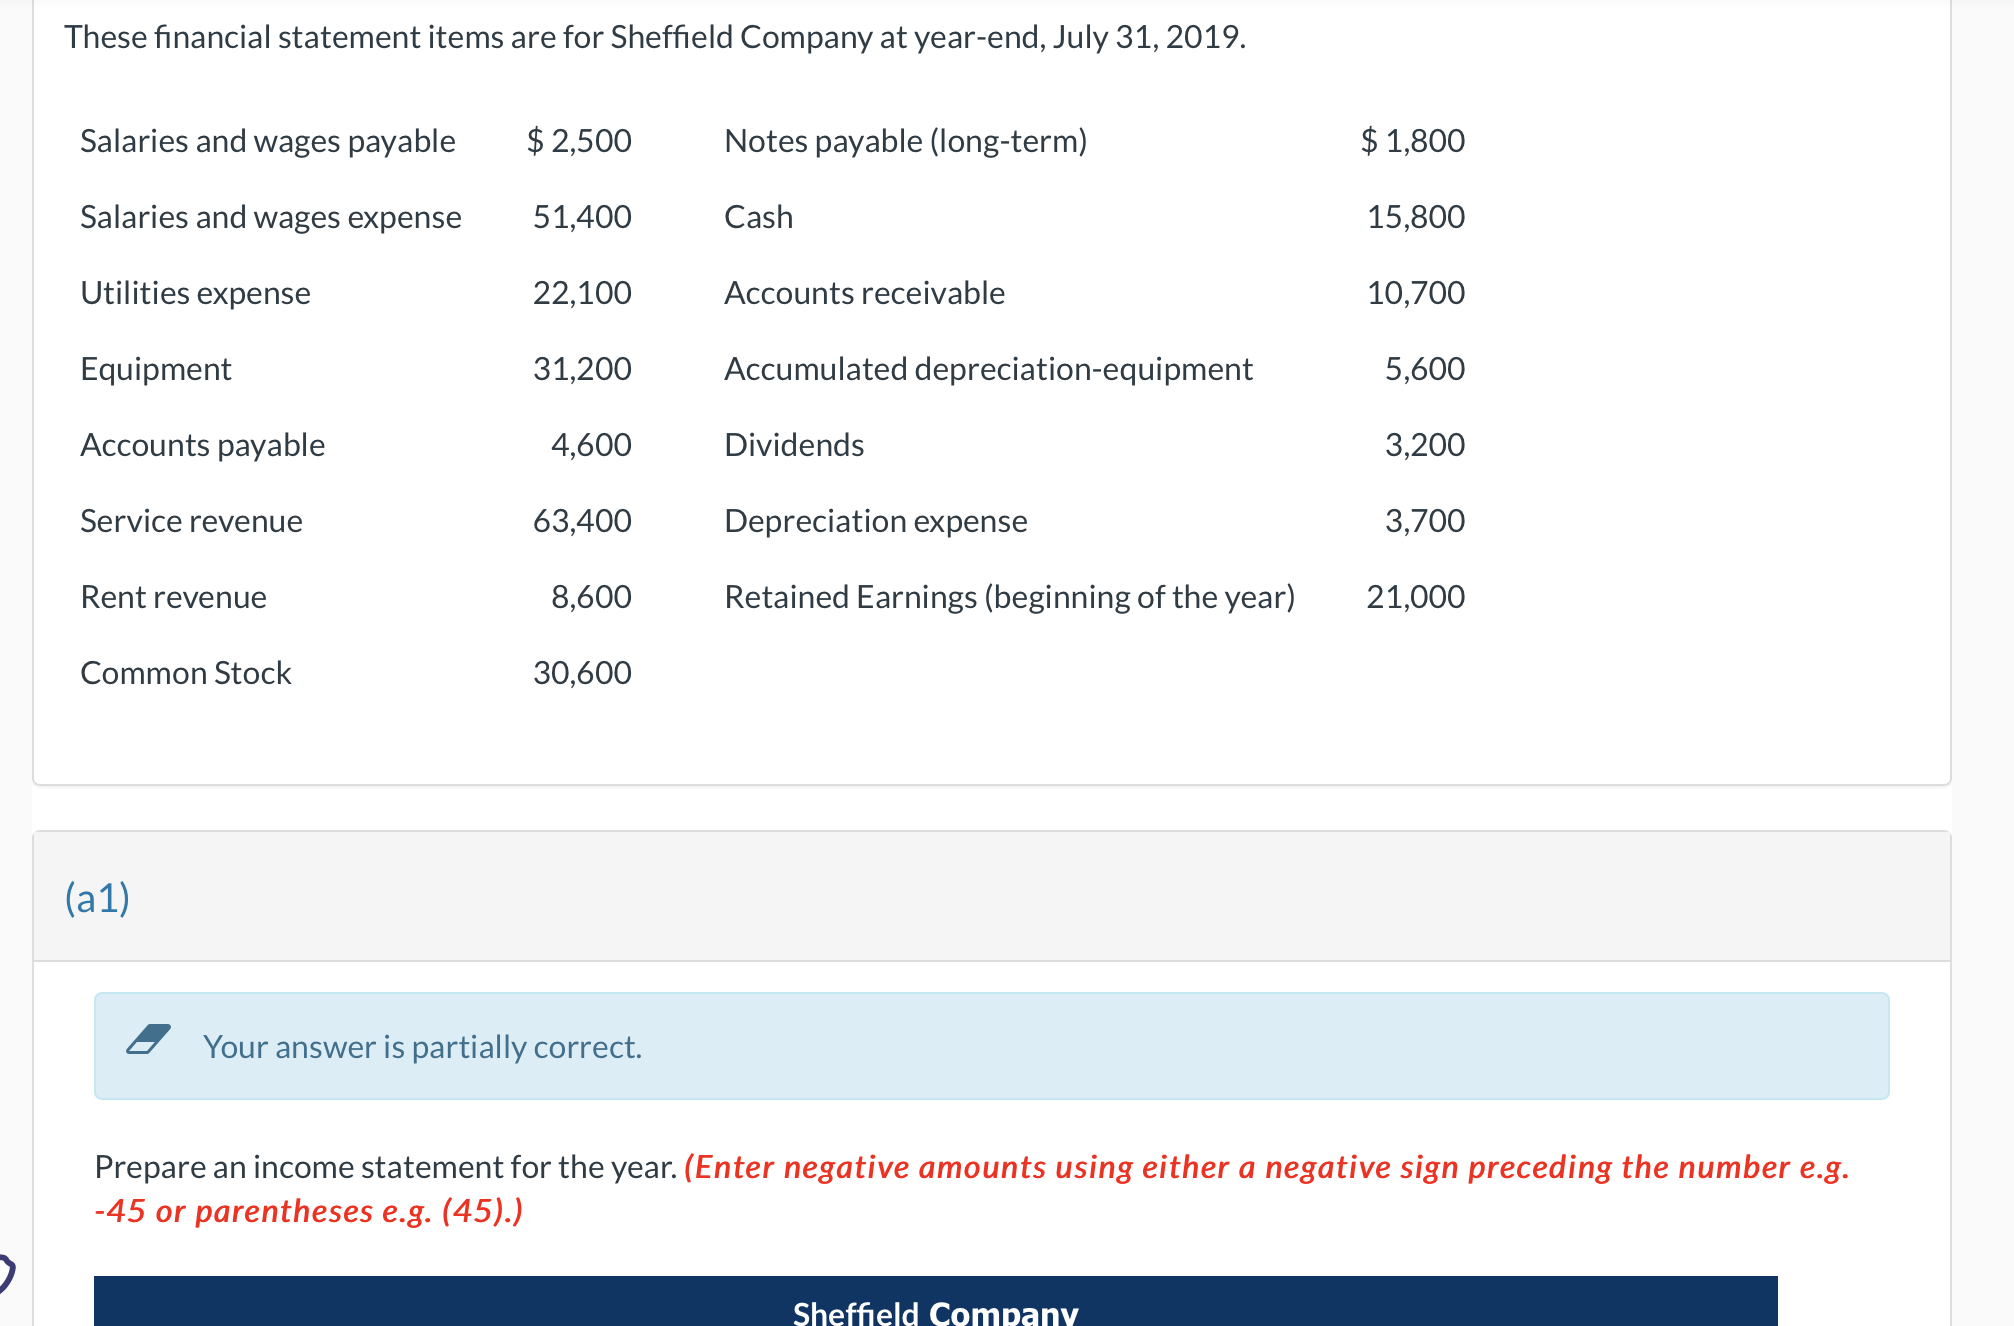
Task: Click the Retained Earnings beginning of year label
Action: click(1009, 597)
